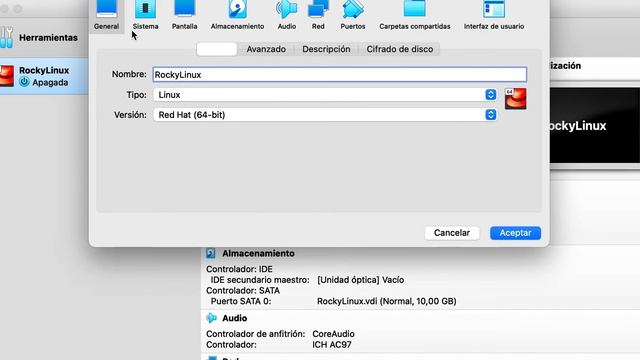
Task: Open the Pantalla settings section
Action: [x=184, y=16]
